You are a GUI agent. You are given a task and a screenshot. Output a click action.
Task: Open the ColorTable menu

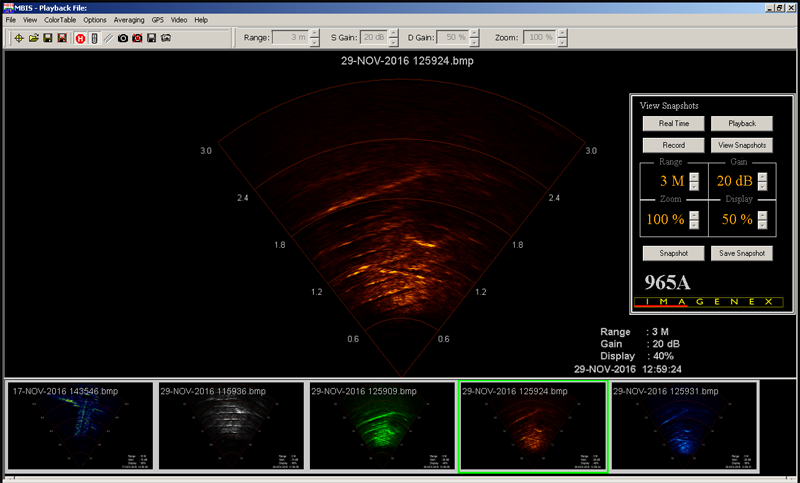click(x=60, y=20)
